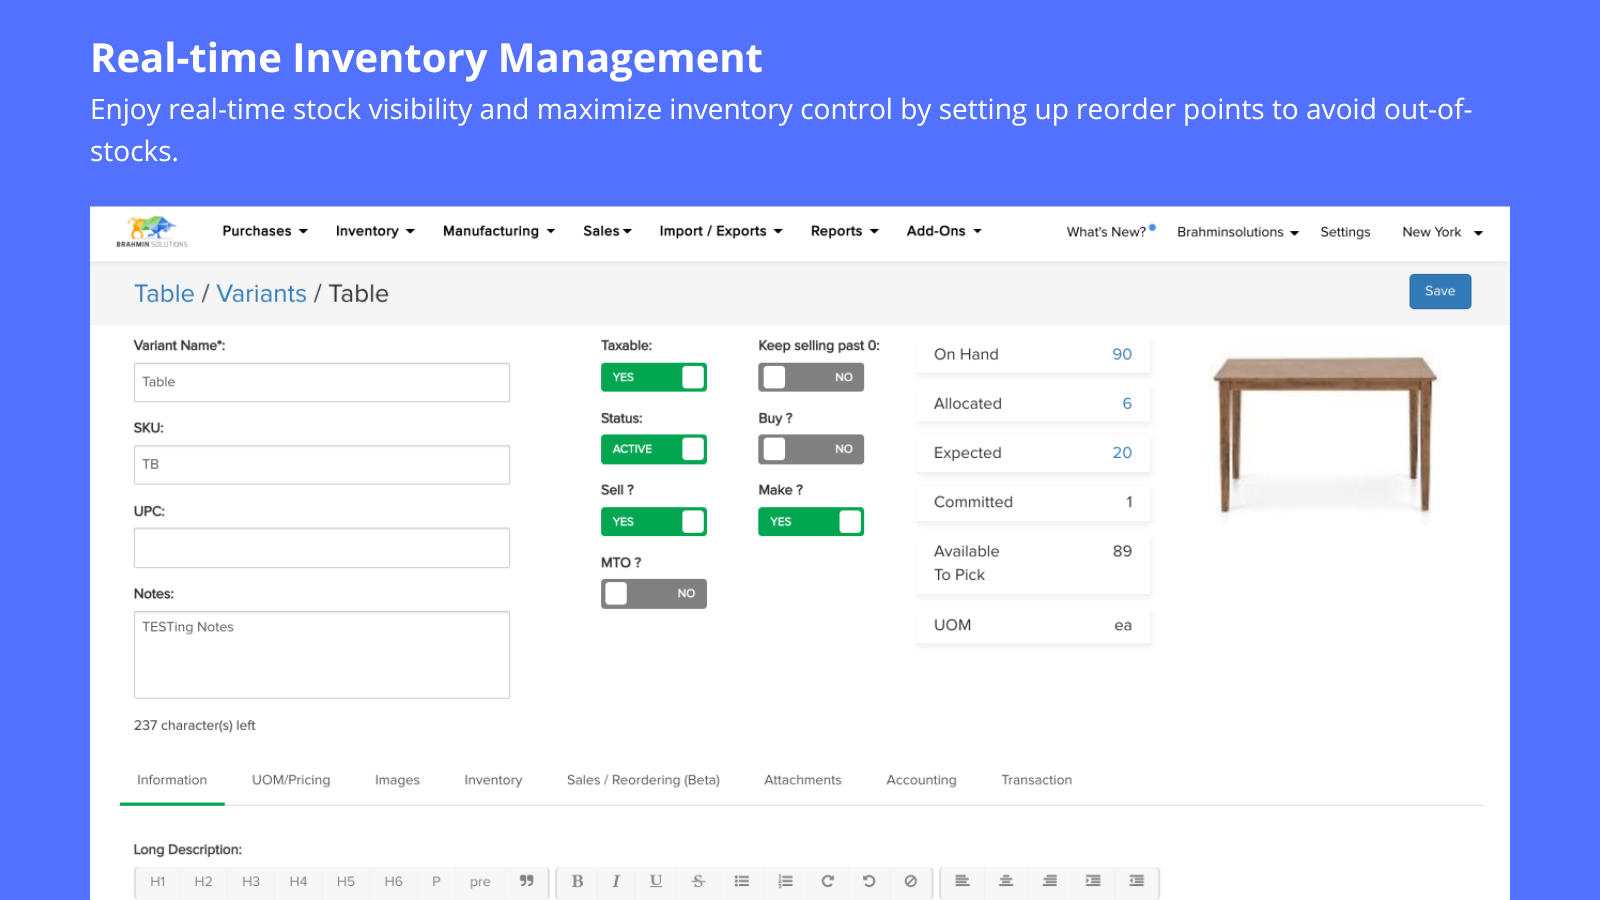This screenshot has width=1600, height=900.
Task: Click the Save button
Action: click(1440, 291)
